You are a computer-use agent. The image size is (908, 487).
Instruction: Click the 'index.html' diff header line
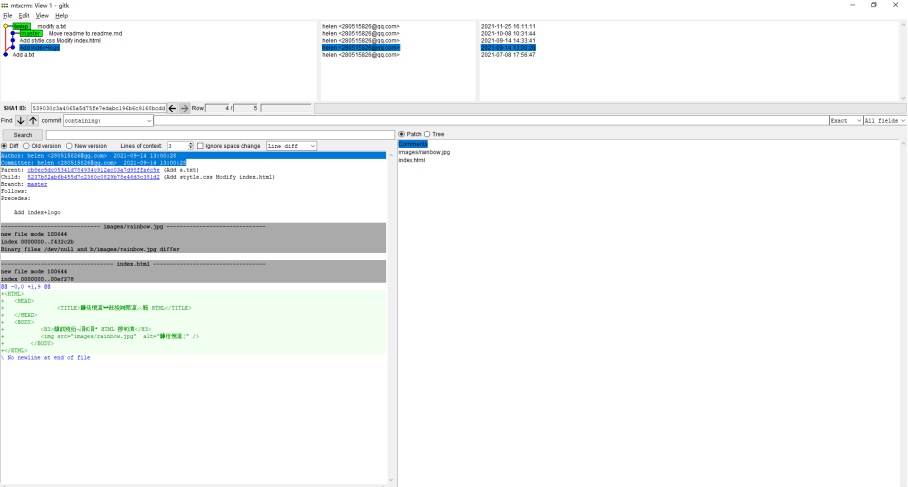[x=193, y=263]
